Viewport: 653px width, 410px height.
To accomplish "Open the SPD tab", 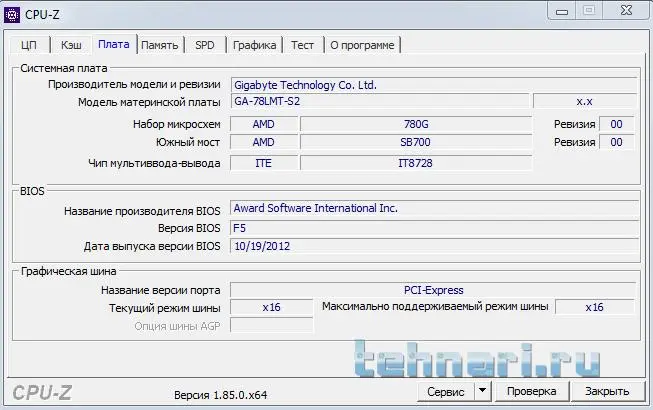I will 205,45.
